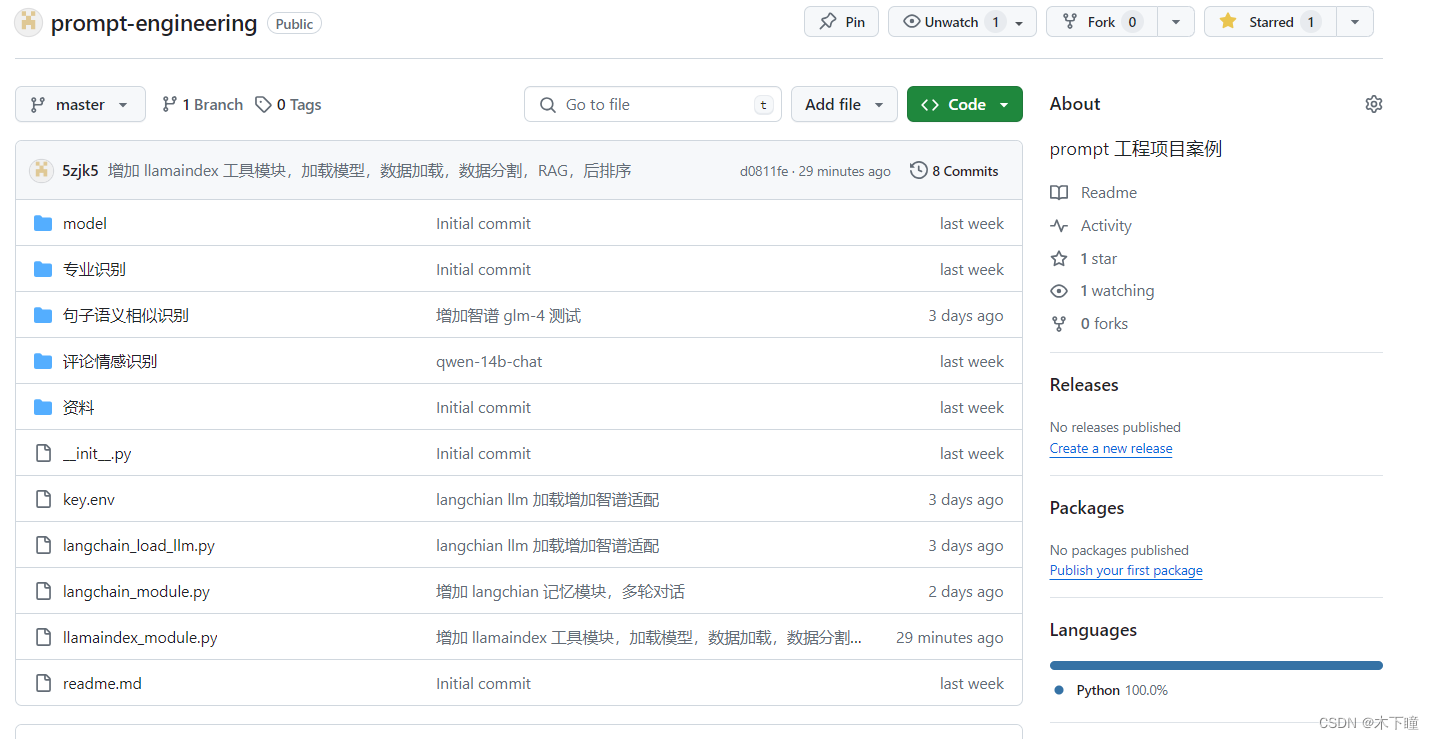Image resolution: width=1434 pixels, height=739 pixels.
Task: Open the 1 Branch link
Action: (x=203, y=104)
